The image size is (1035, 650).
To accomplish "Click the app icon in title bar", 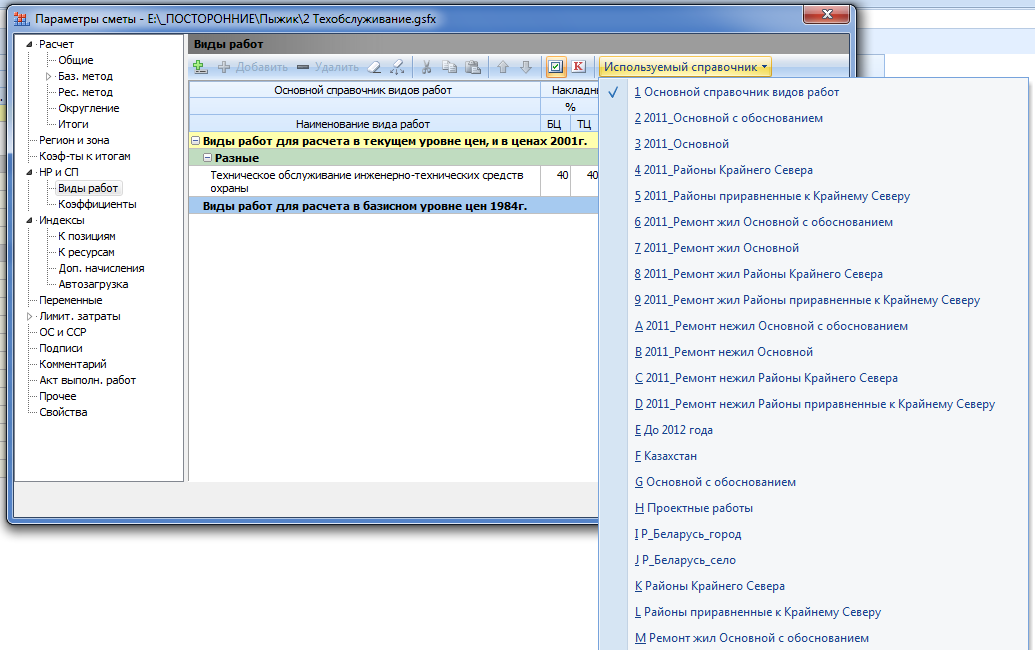I will (22, 19).
